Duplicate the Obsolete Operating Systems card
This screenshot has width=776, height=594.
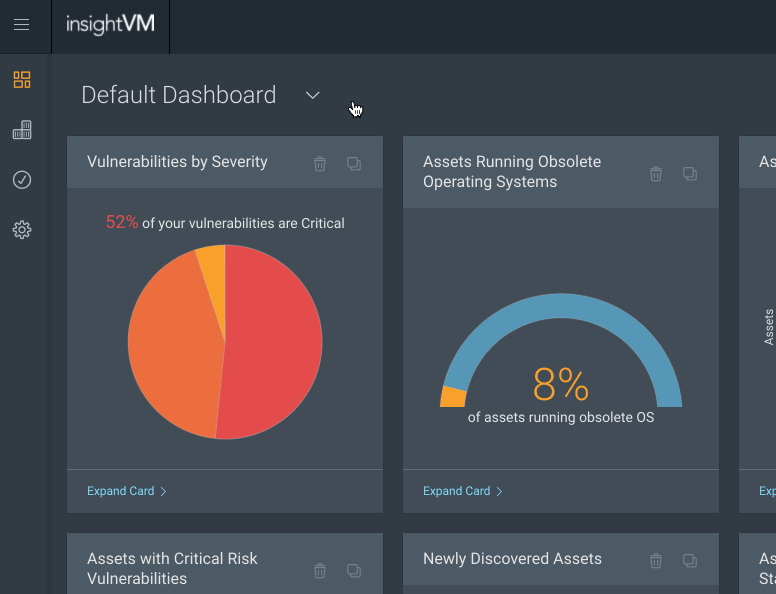coord(690,173)
